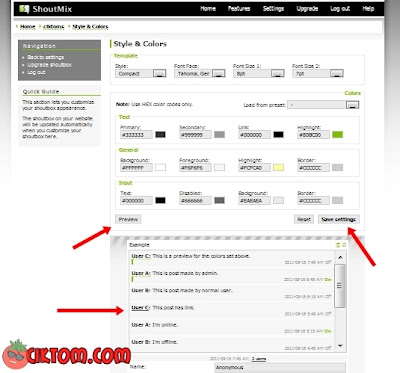
Task: Click the Reset button
Action: pyautogui.click(x=304, y=219)
